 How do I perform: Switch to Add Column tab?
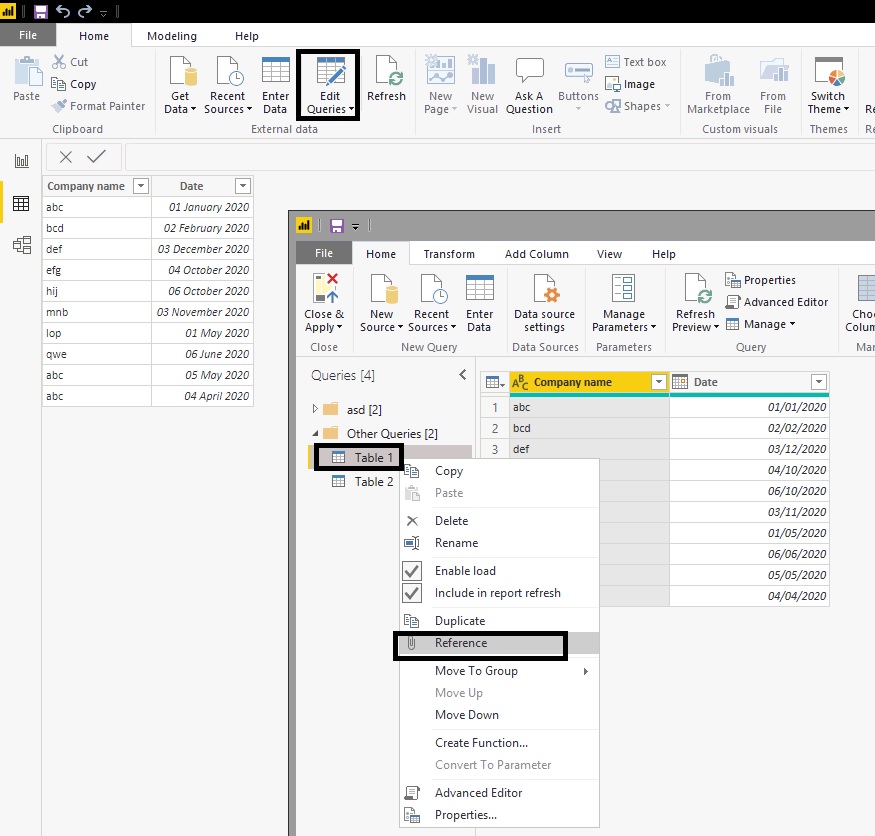(537, 254)
